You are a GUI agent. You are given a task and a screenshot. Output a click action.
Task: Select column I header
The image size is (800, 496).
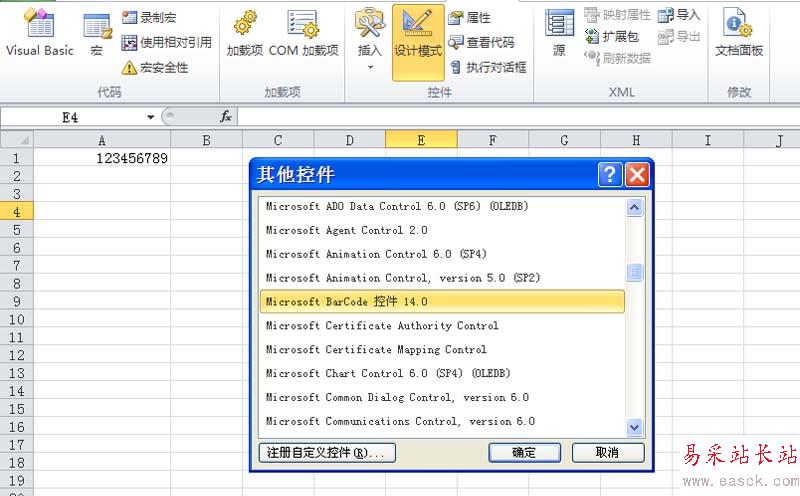coord(708,140)
